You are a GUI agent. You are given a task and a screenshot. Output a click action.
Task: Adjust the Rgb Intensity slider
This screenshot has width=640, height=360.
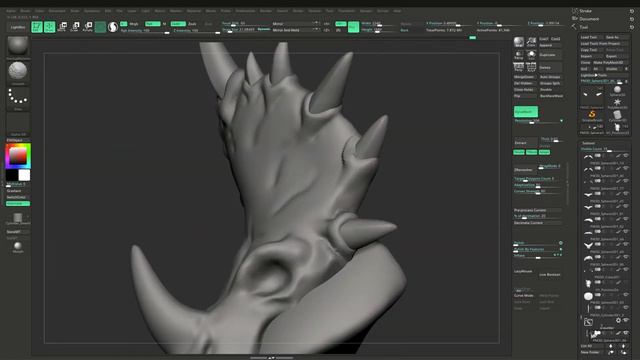coord(145,31)
